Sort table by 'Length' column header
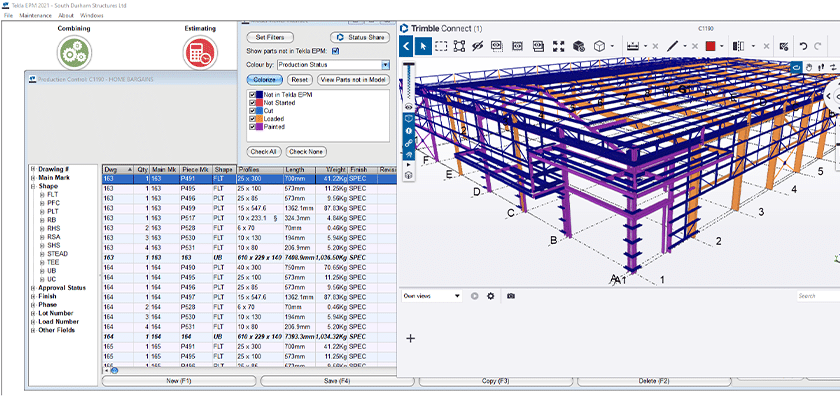 pyautogui.click(x=299, y=169)
